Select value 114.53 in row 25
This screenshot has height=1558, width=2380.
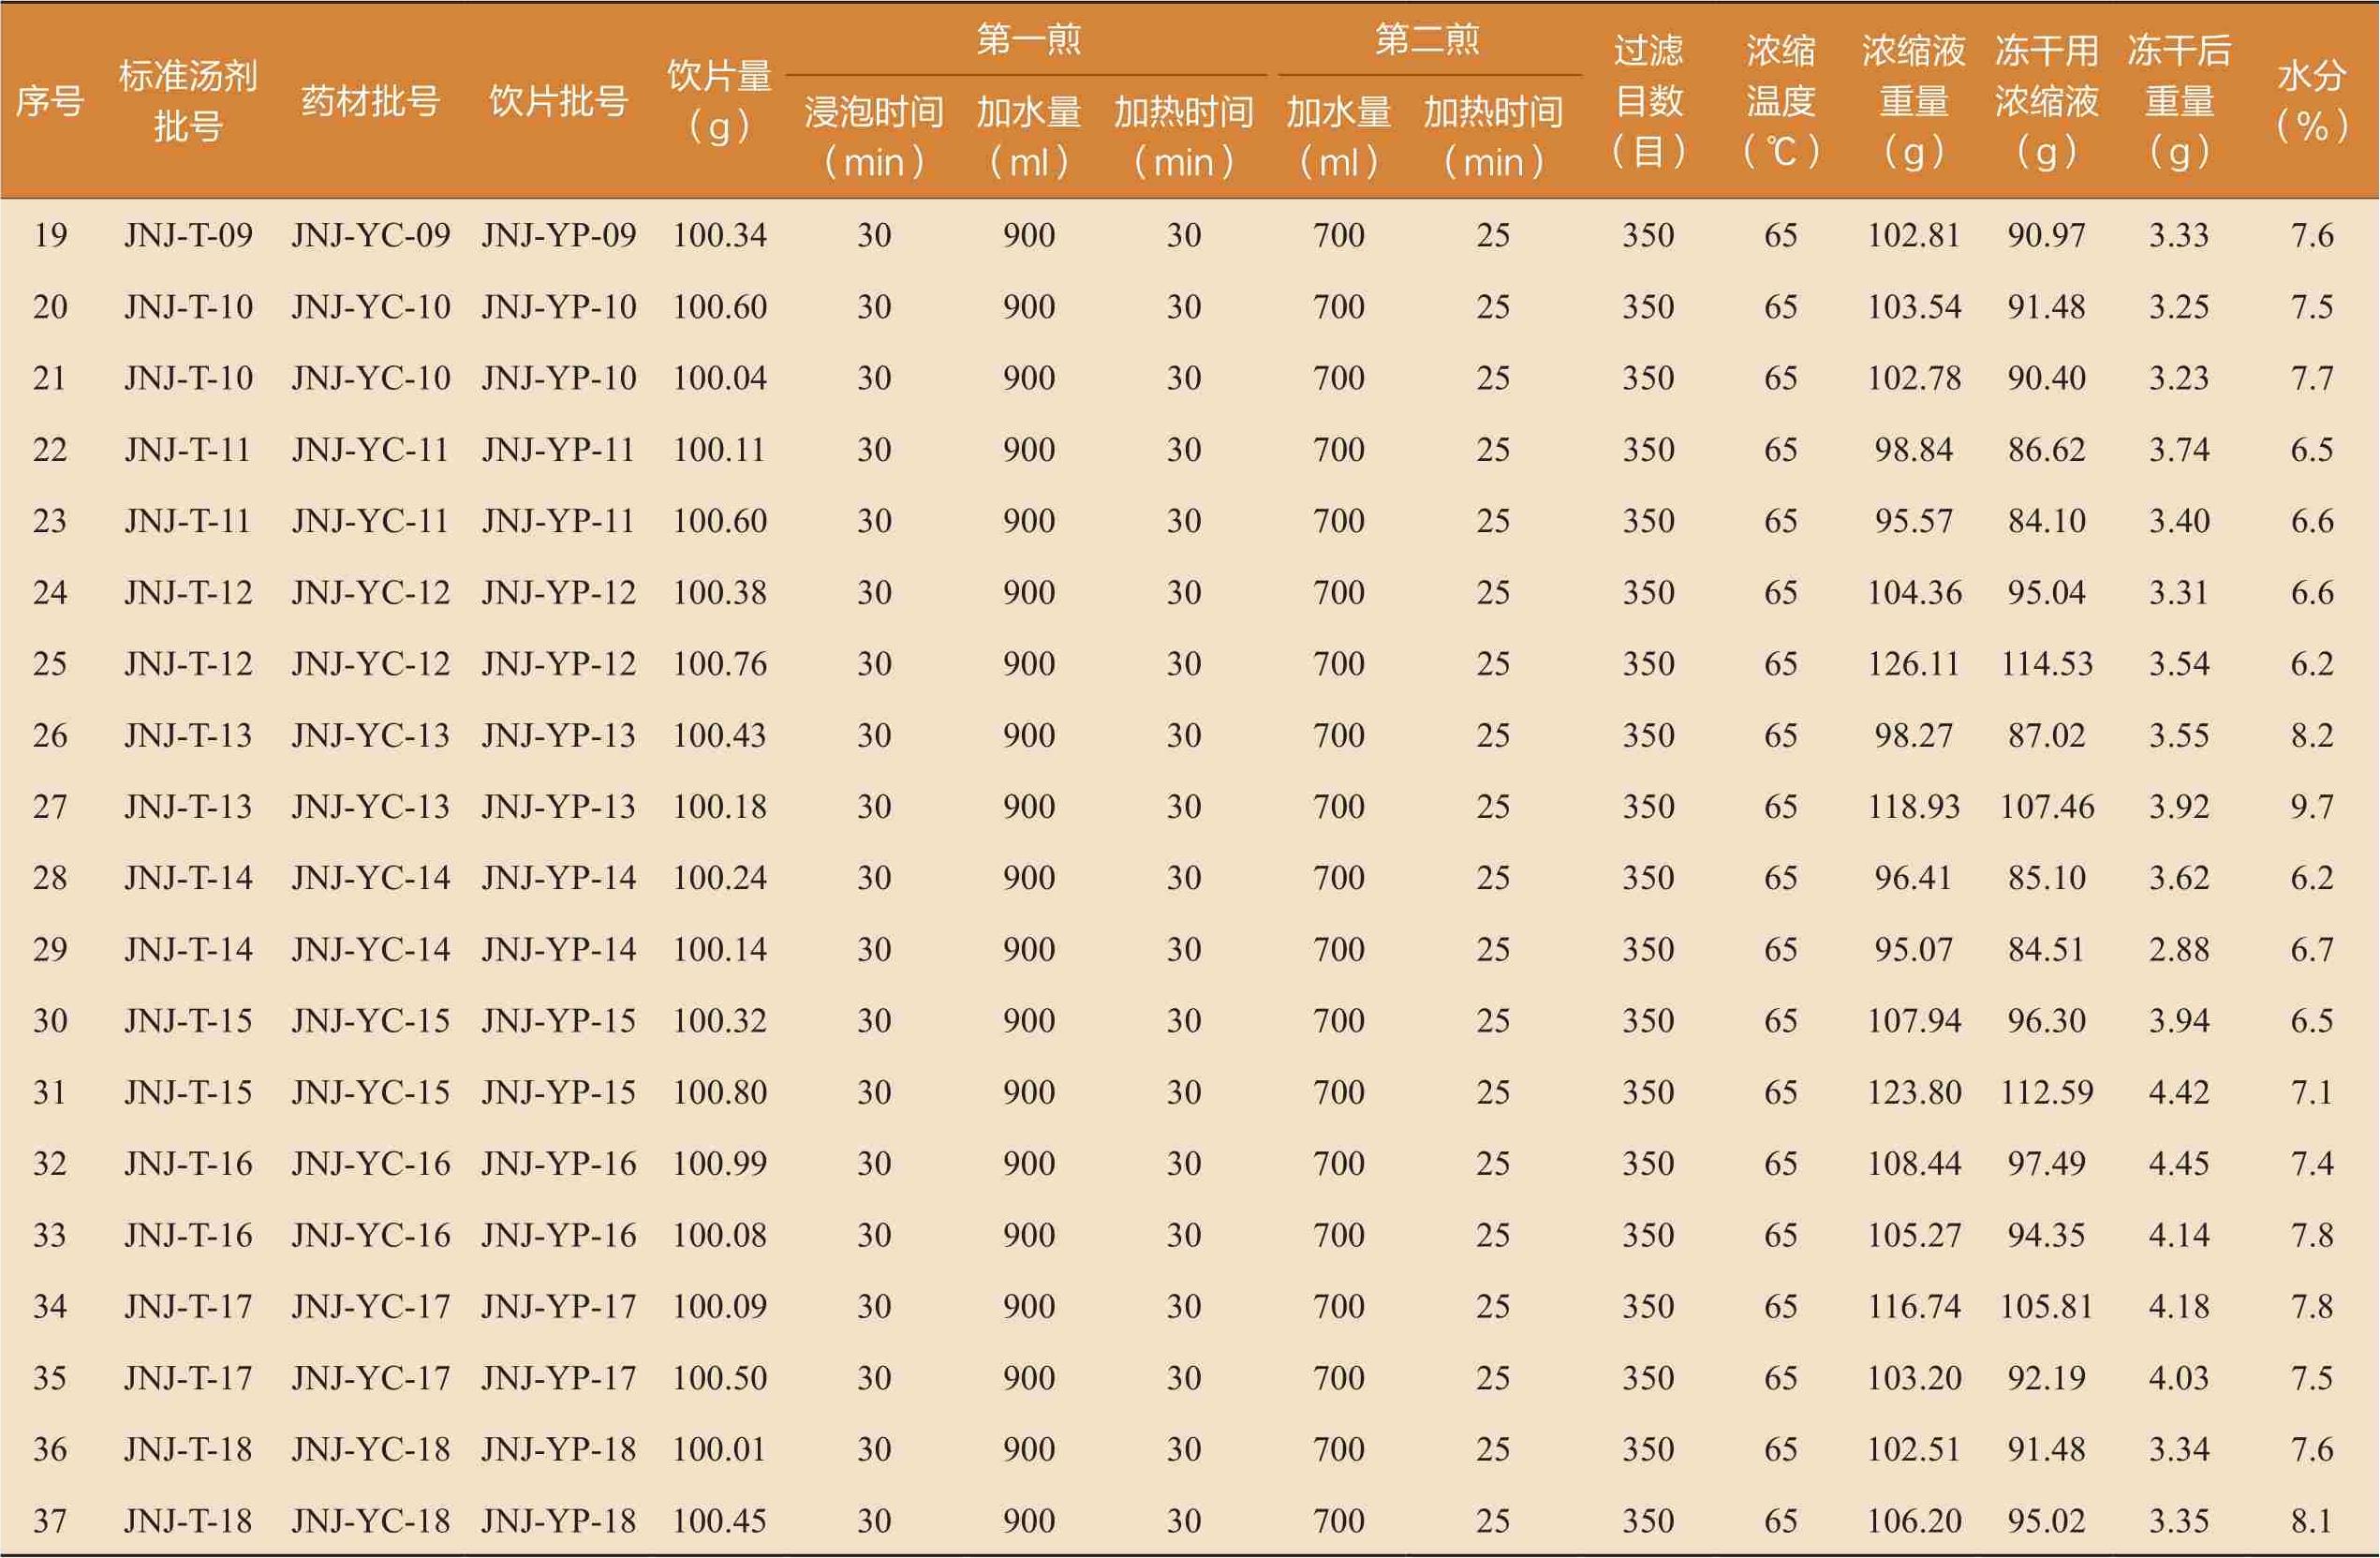tap(2046, 663)
